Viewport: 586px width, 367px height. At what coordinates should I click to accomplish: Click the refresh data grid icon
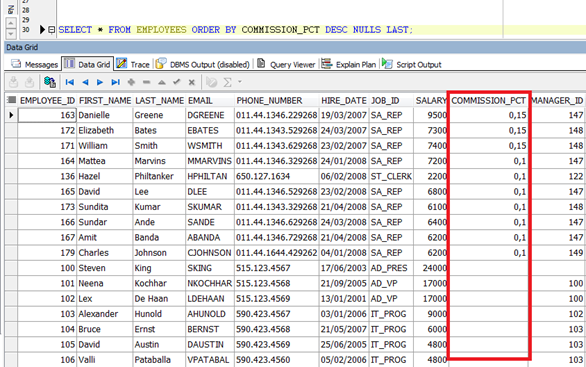pyautogui.click(x=50, y=82)
